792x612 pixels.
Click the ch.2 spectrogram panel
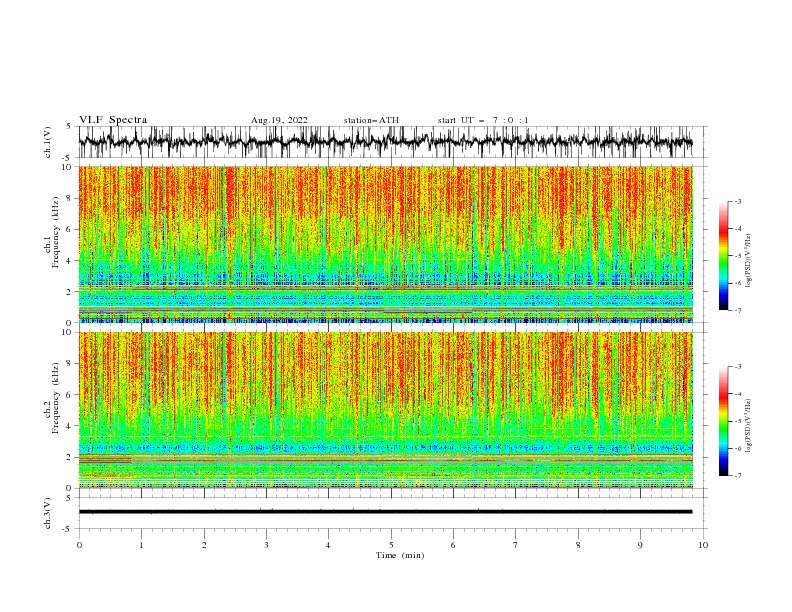385,410
